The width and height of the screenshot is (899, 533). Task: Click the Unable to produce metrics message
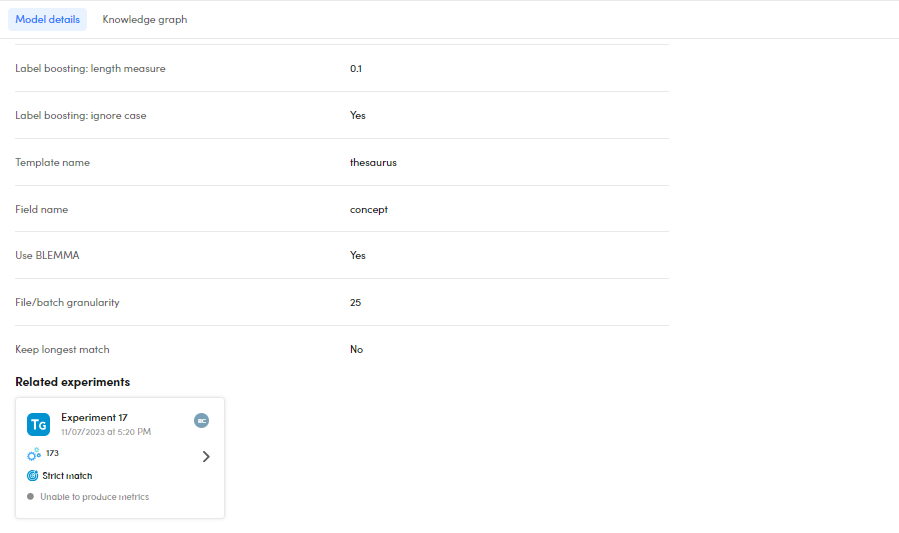[94, 497]
